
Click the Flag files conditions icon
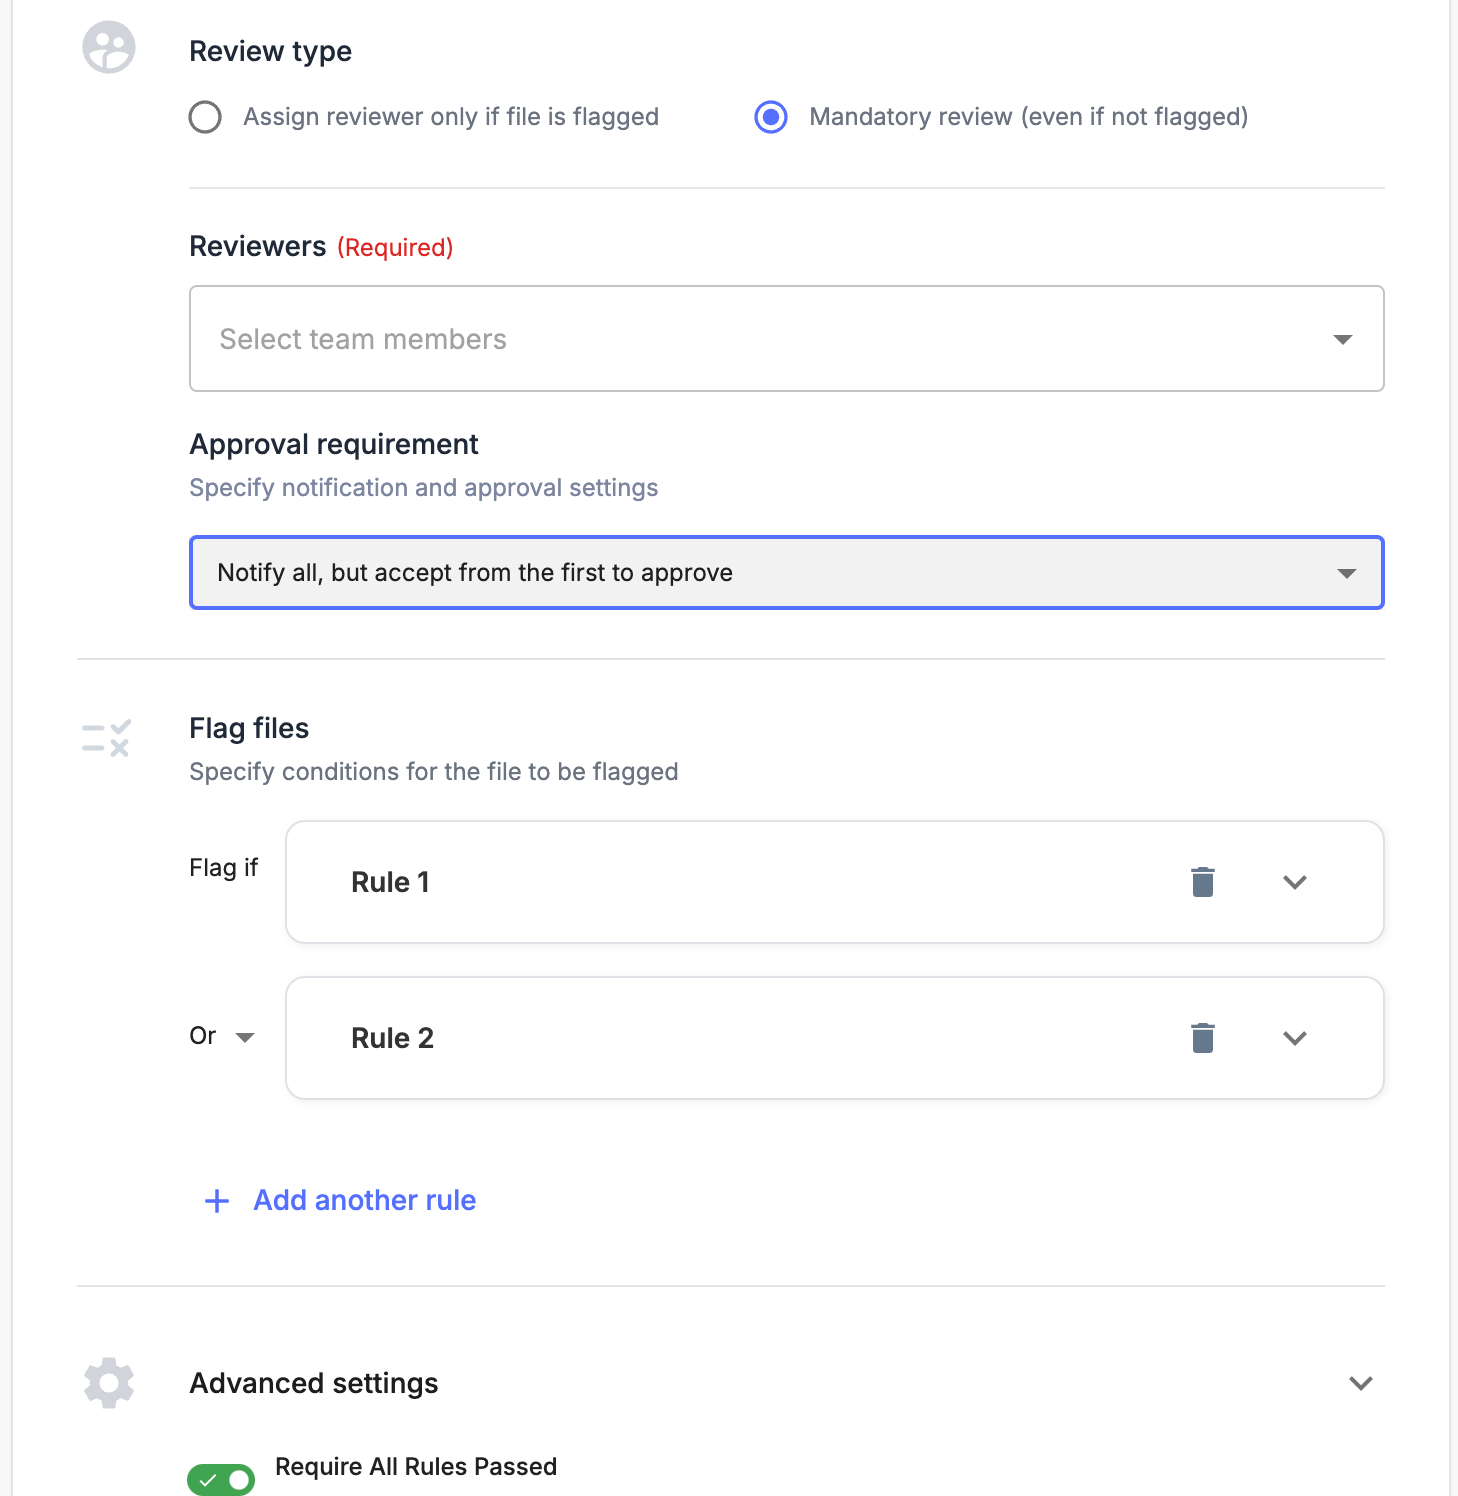[x=105, y=739]
